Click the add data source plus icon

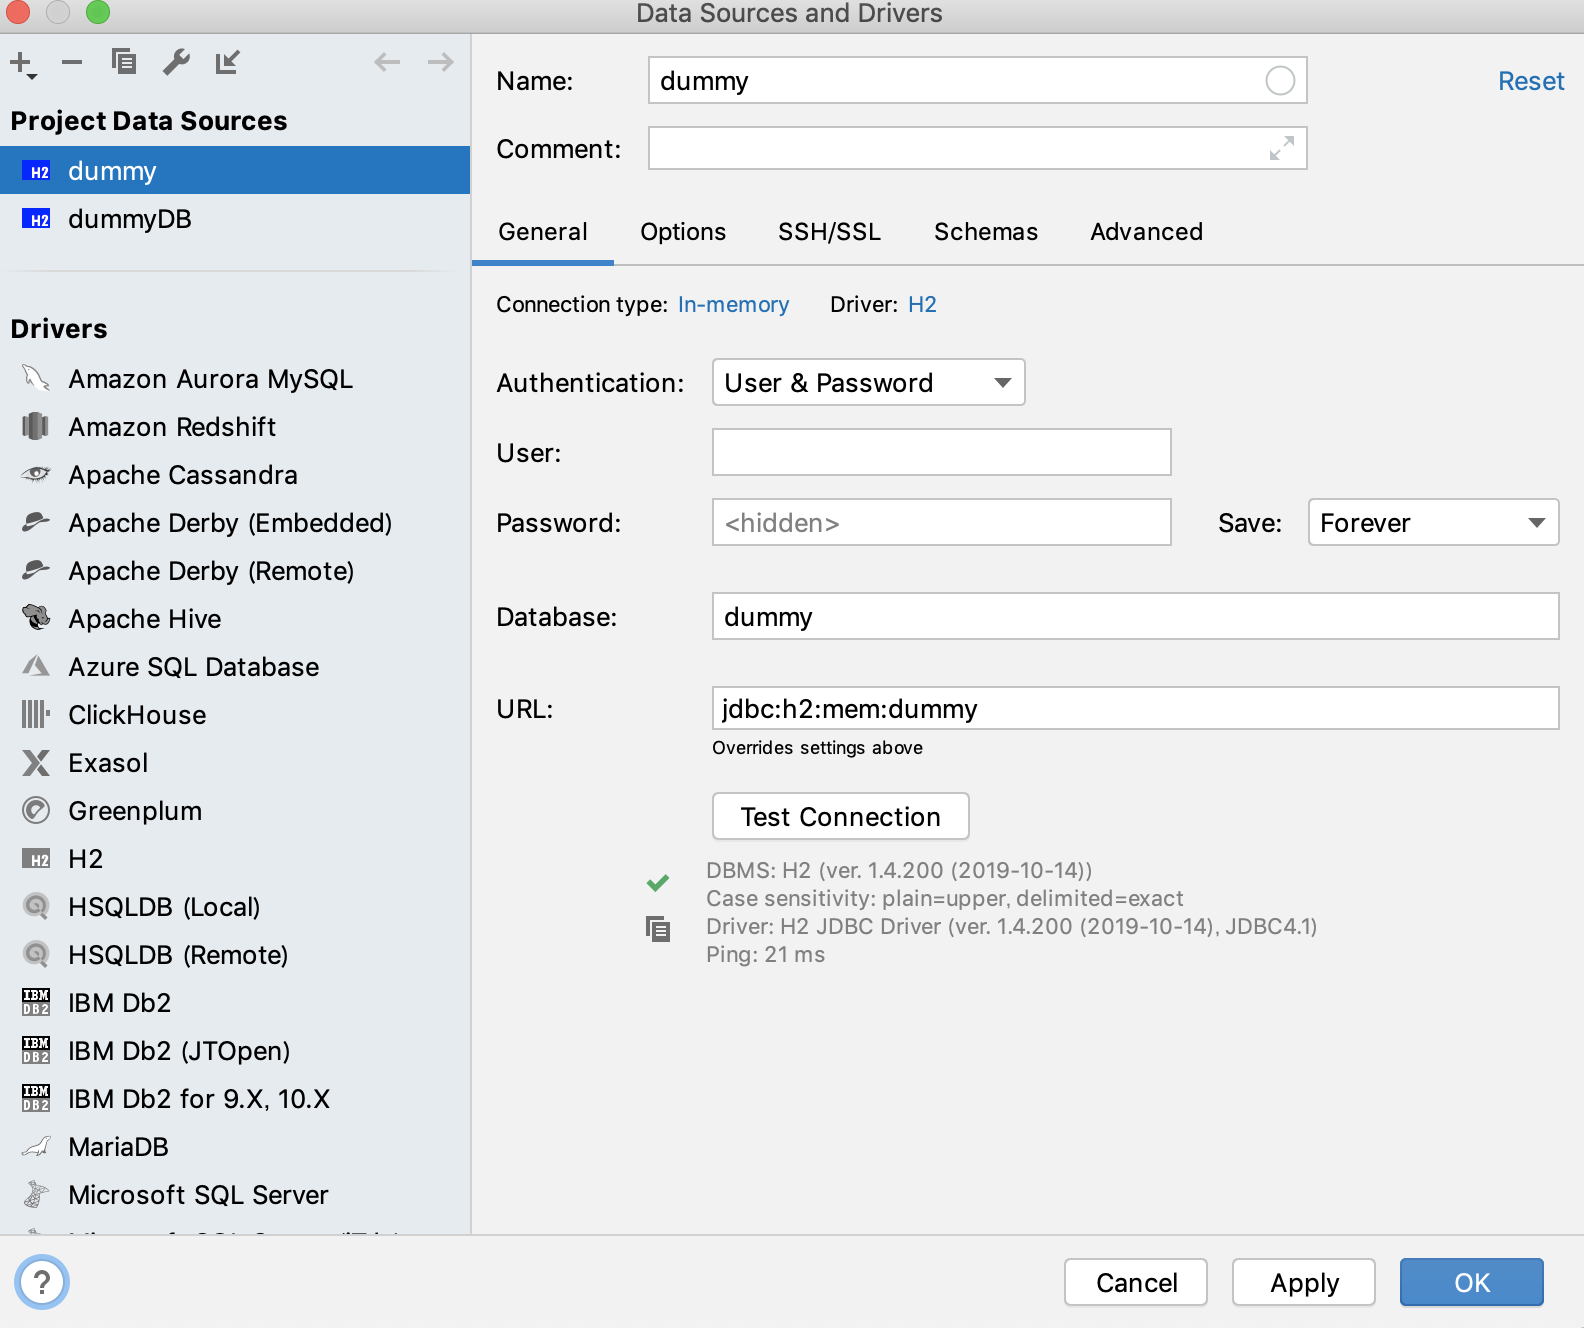point(22,63)
